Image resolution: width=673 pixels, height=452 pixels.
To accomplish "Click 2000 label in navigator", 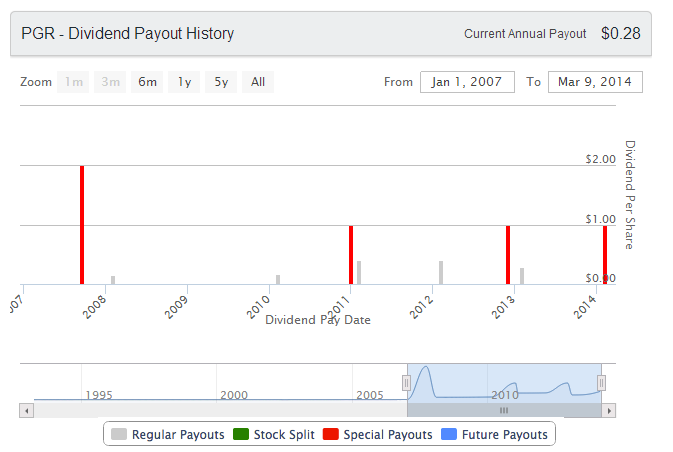I will coord(234,395).
